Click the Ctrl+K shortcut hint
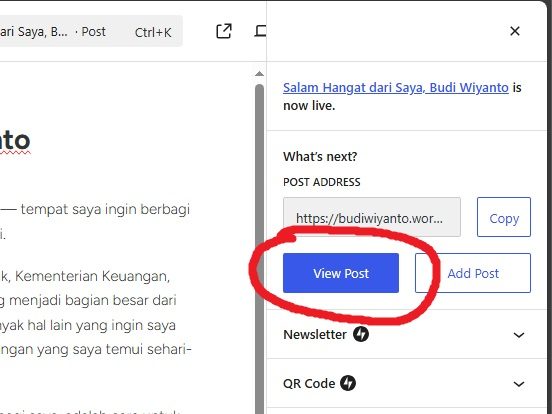This screenshot has width=552, height=414. click(x=153, y=32)
